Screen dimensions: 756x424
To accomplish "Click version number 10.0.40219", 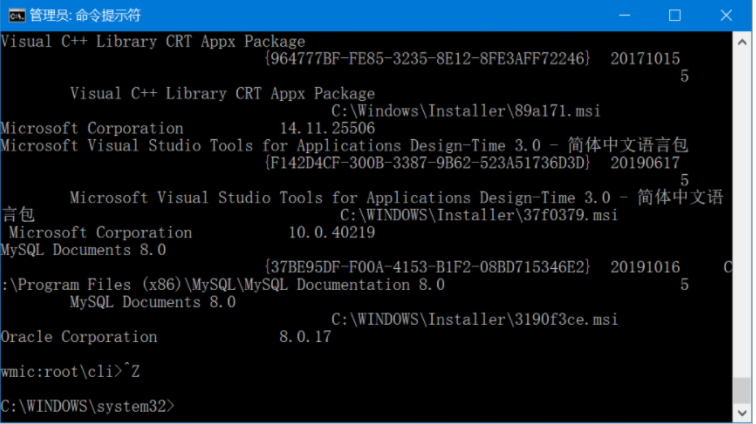I will (332, 232).
